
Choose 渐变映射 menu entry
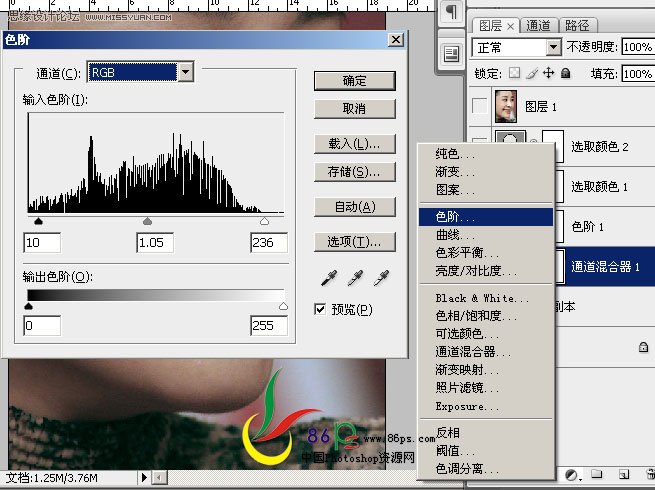pyautogui.click(x=486, y=370)
